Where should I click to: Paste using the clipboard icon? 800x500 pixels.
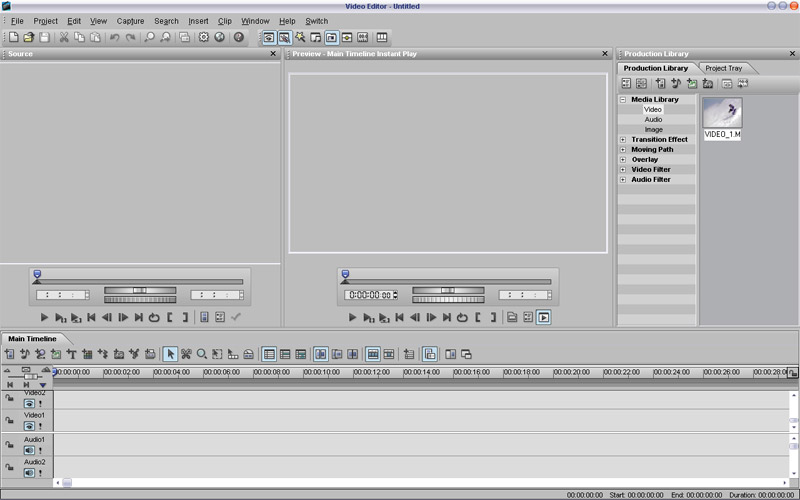(95, 37)
